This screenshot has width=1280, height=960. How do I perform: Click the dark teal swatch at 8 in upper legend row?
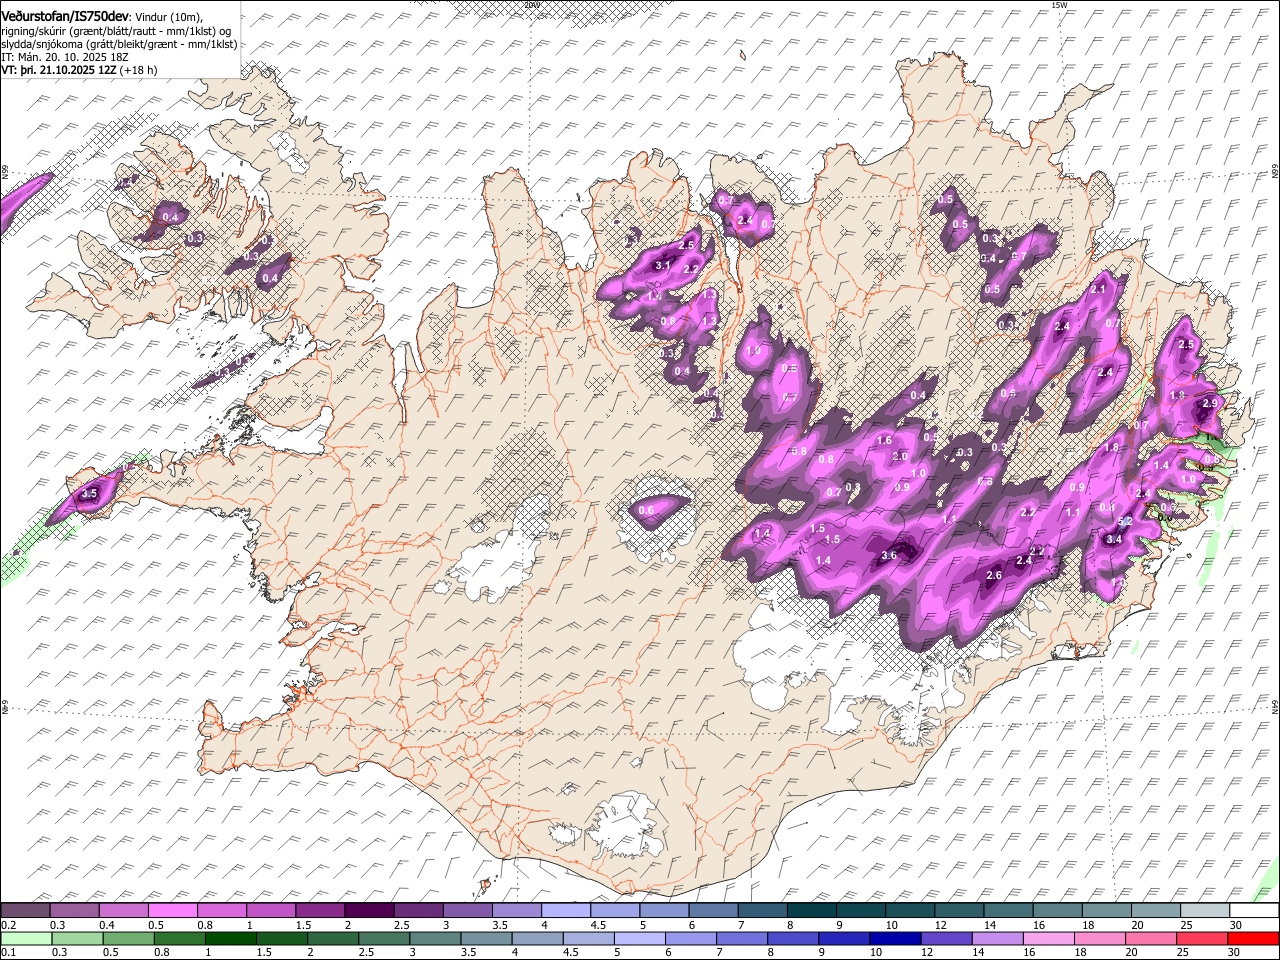pyautogui.click(x=811, y=911)
